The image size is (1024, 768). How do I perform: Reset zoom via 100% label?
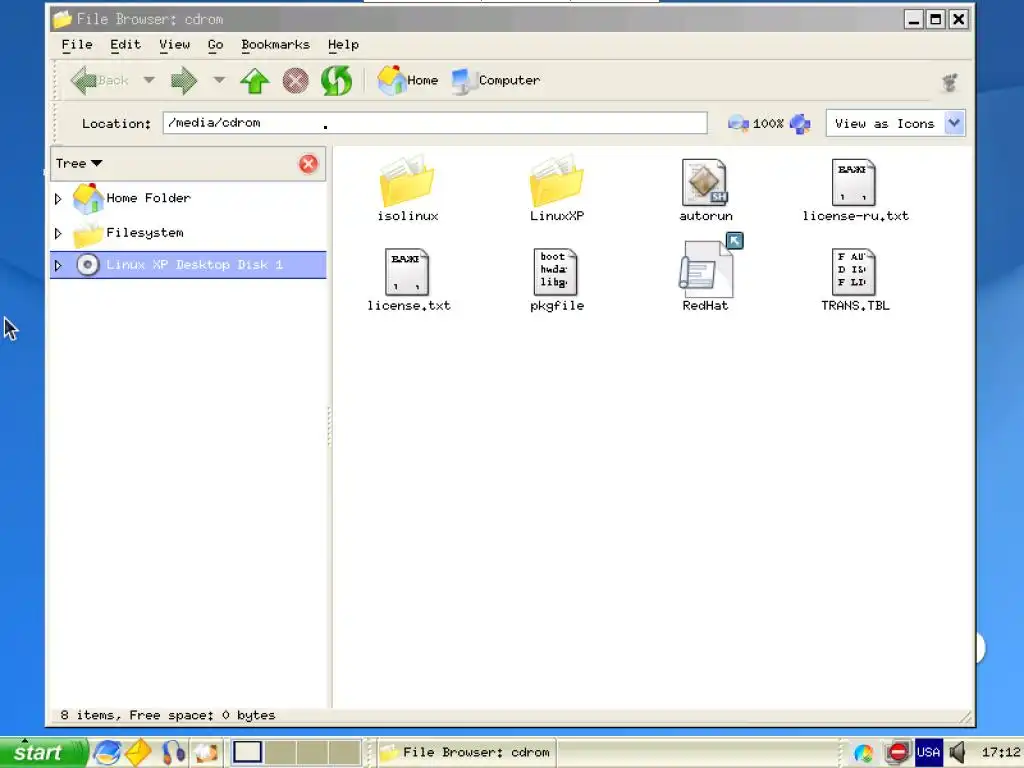click(x=768, y=123)
